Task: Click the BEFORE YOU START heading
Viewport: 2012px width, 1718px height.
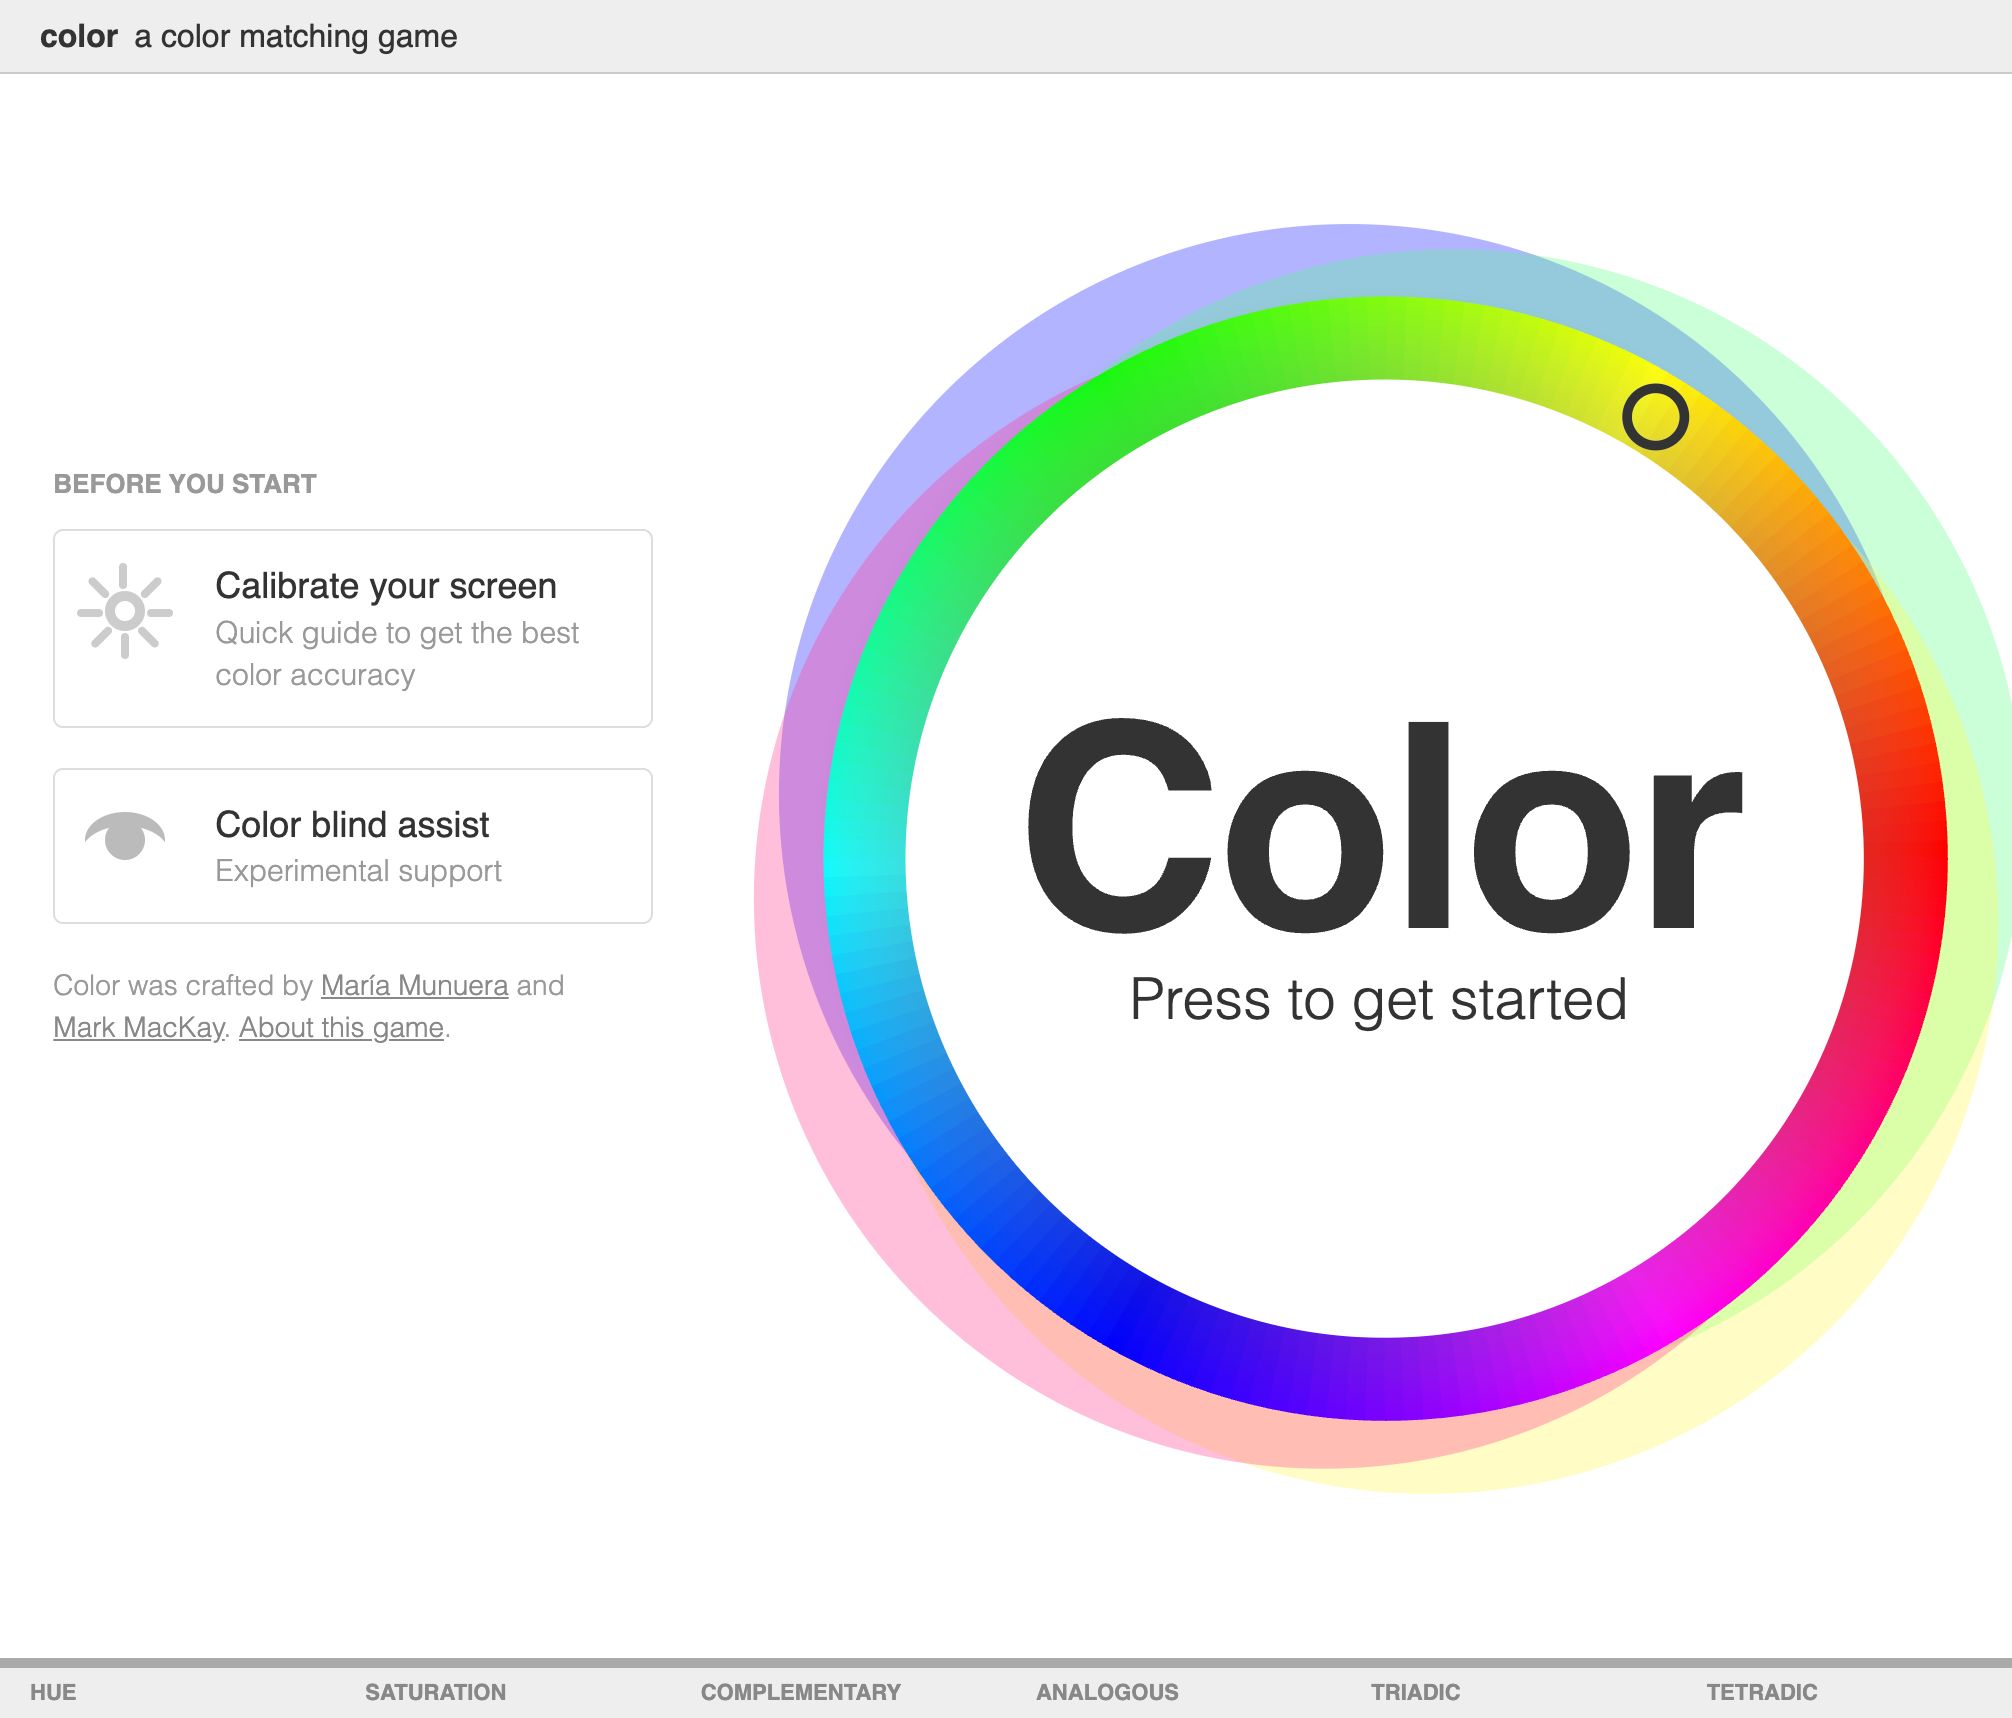Action: [185, 484]
